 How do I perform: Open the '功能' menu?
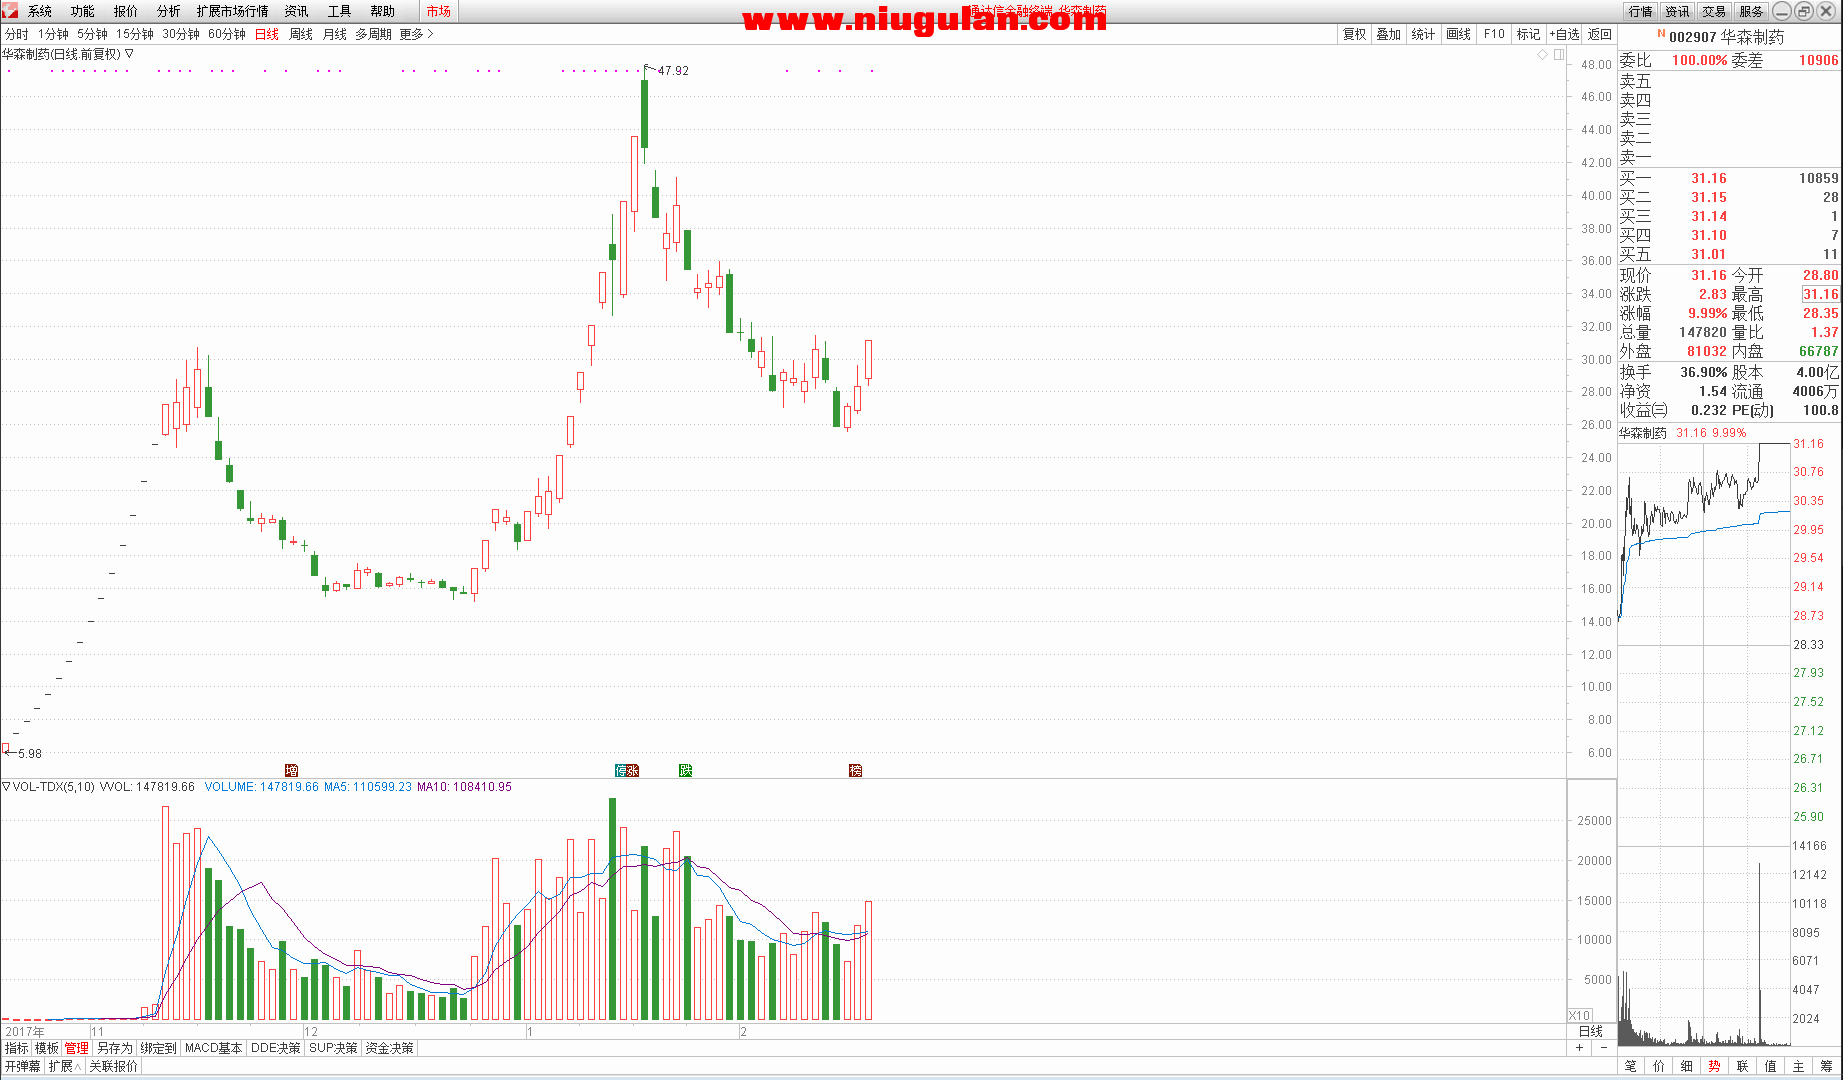(x=83, y=11)
